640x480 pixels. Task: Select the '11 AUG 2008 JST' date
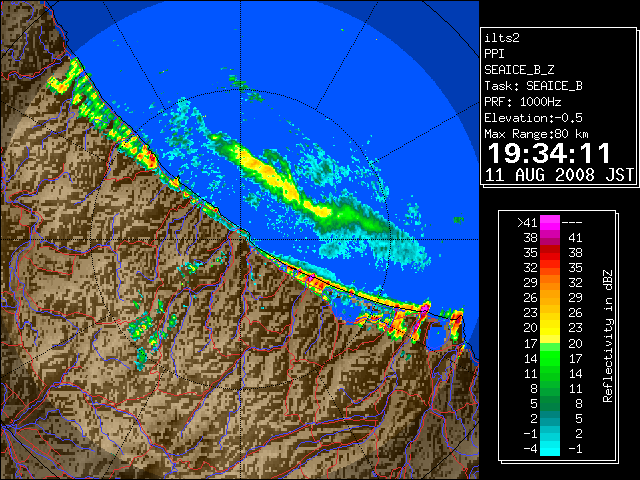pos(559,175)
